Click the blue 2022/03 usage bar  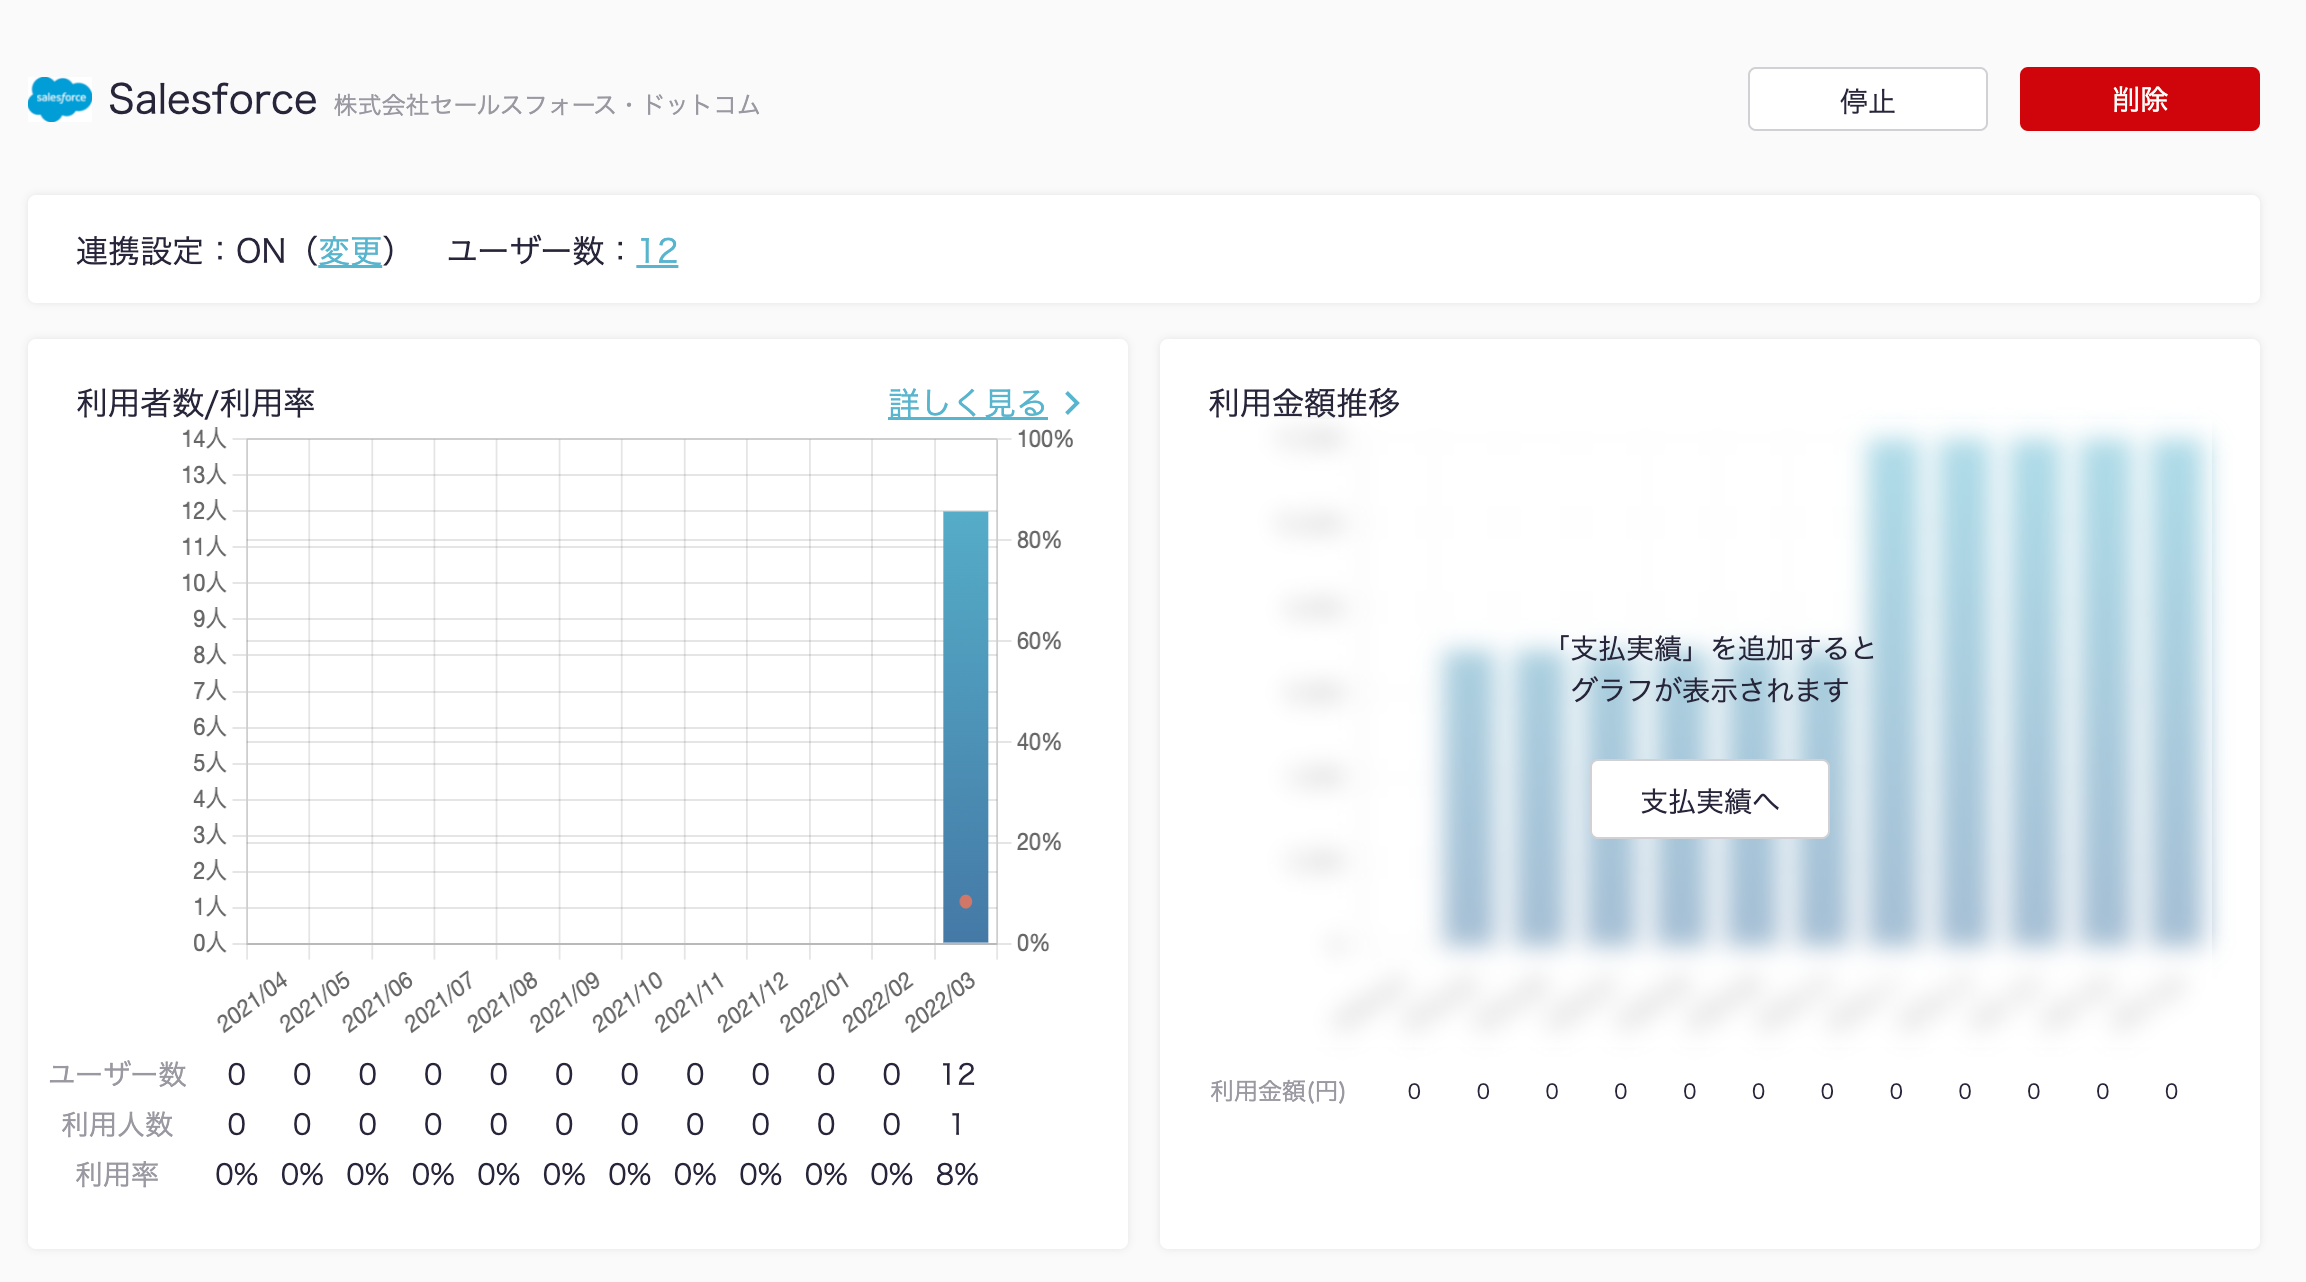965,700
